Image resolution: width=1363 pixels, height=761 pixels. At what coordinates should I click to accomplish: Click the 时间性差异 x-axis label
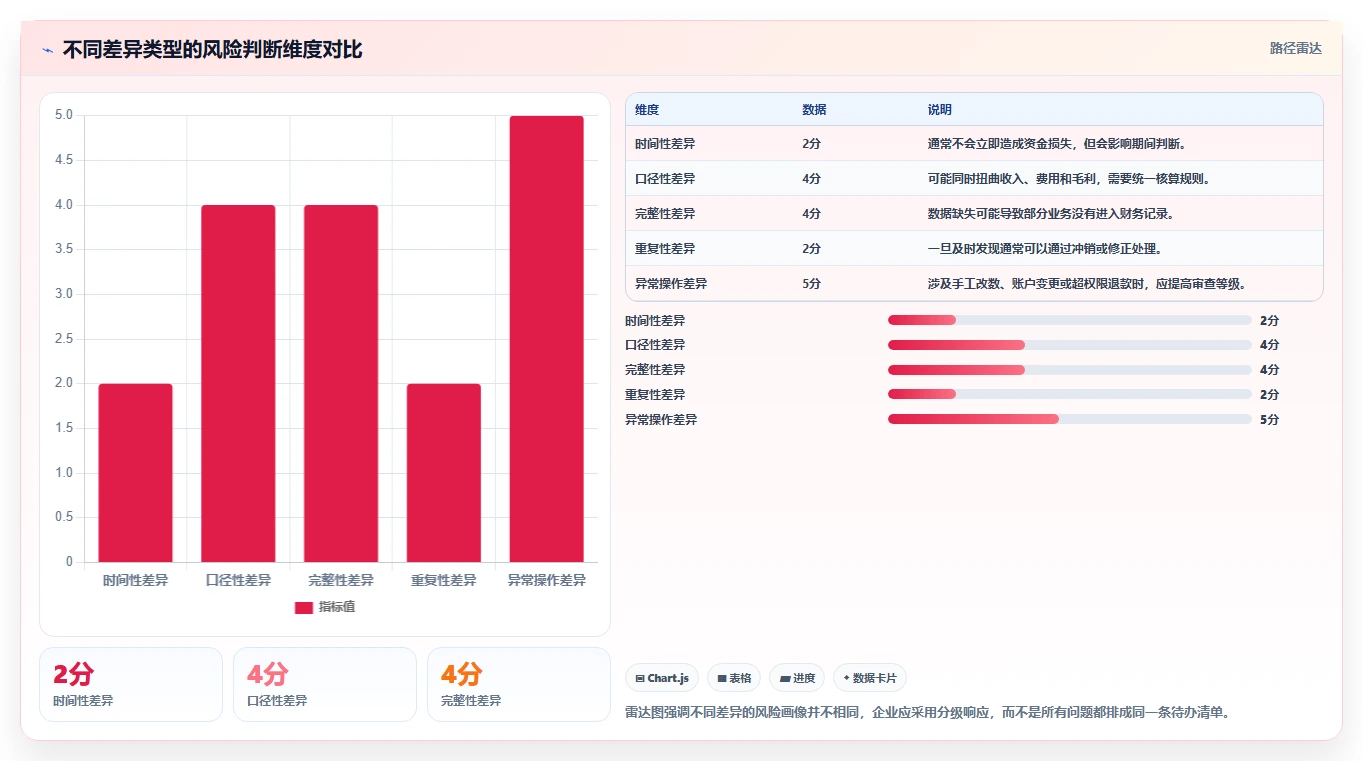135,581
